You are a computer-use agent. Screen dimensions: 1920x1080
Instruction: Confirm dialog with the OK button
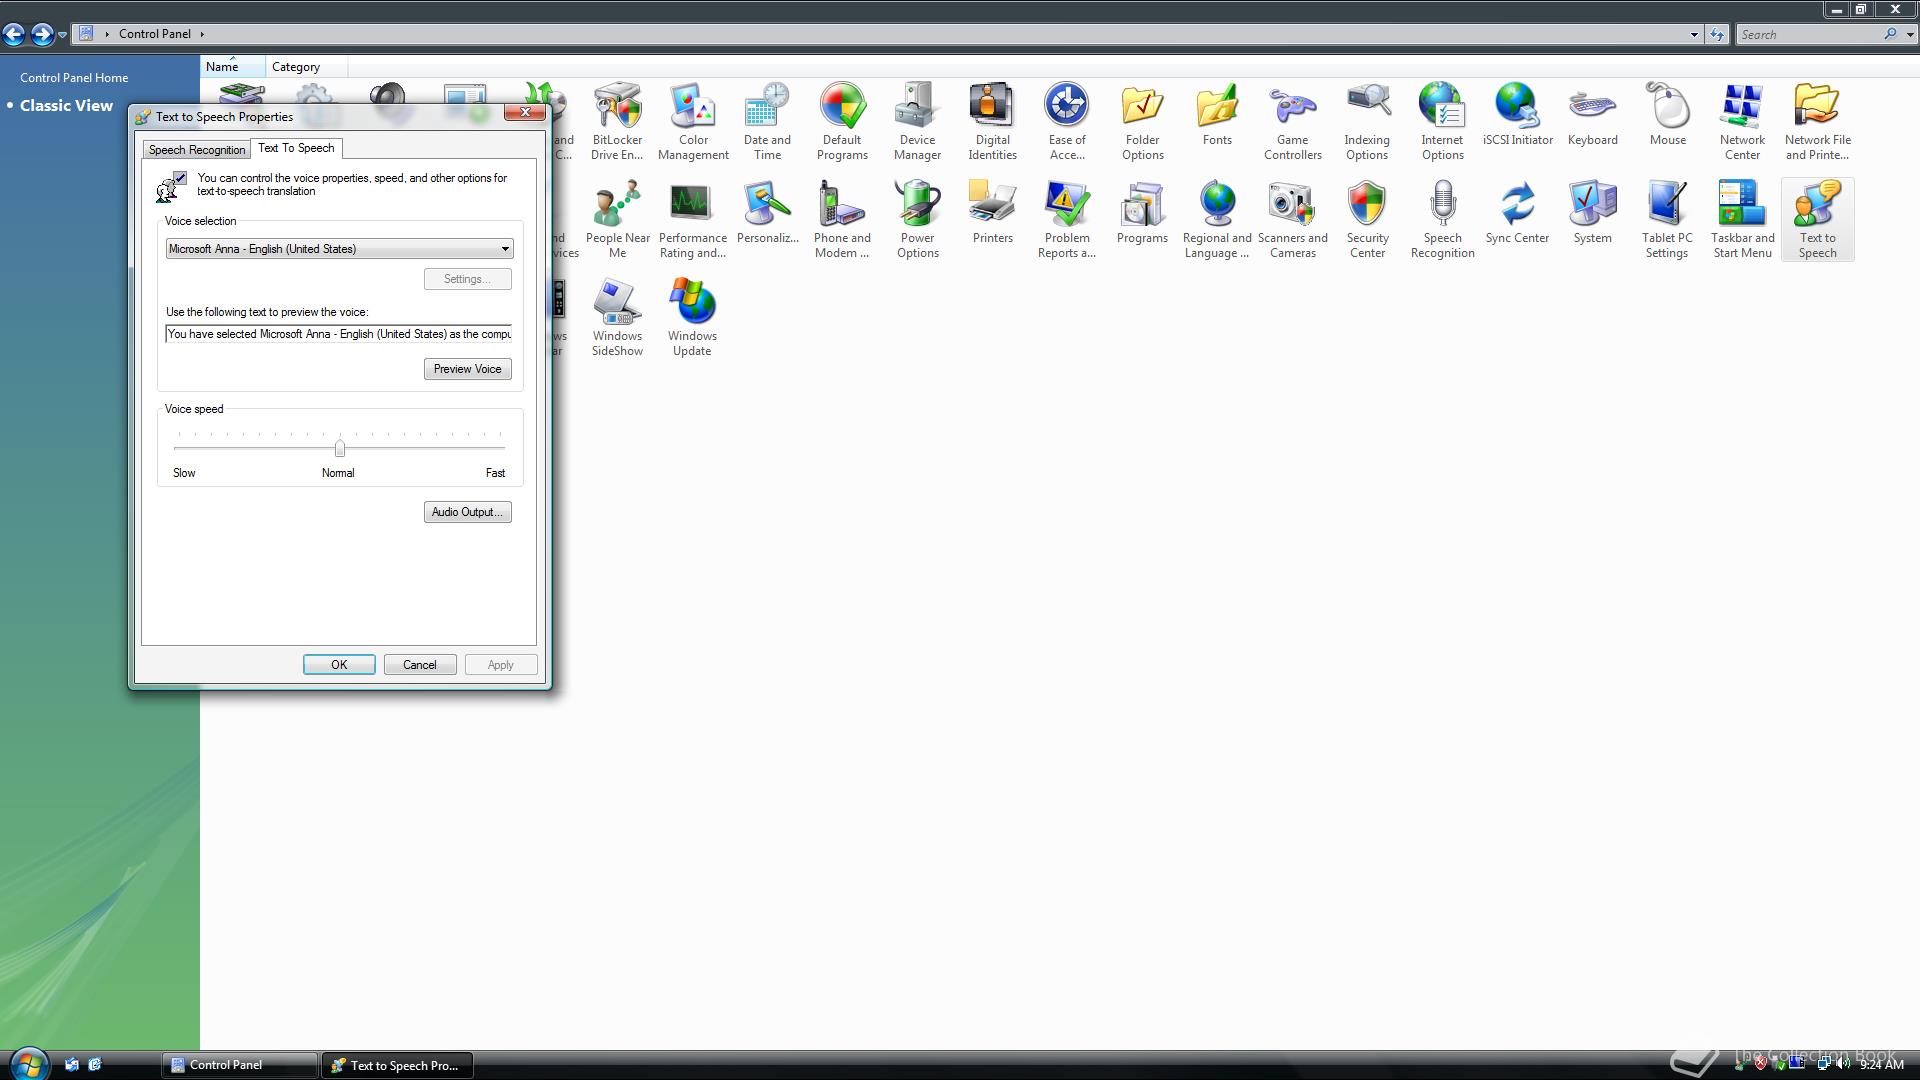tap(339, 665)
